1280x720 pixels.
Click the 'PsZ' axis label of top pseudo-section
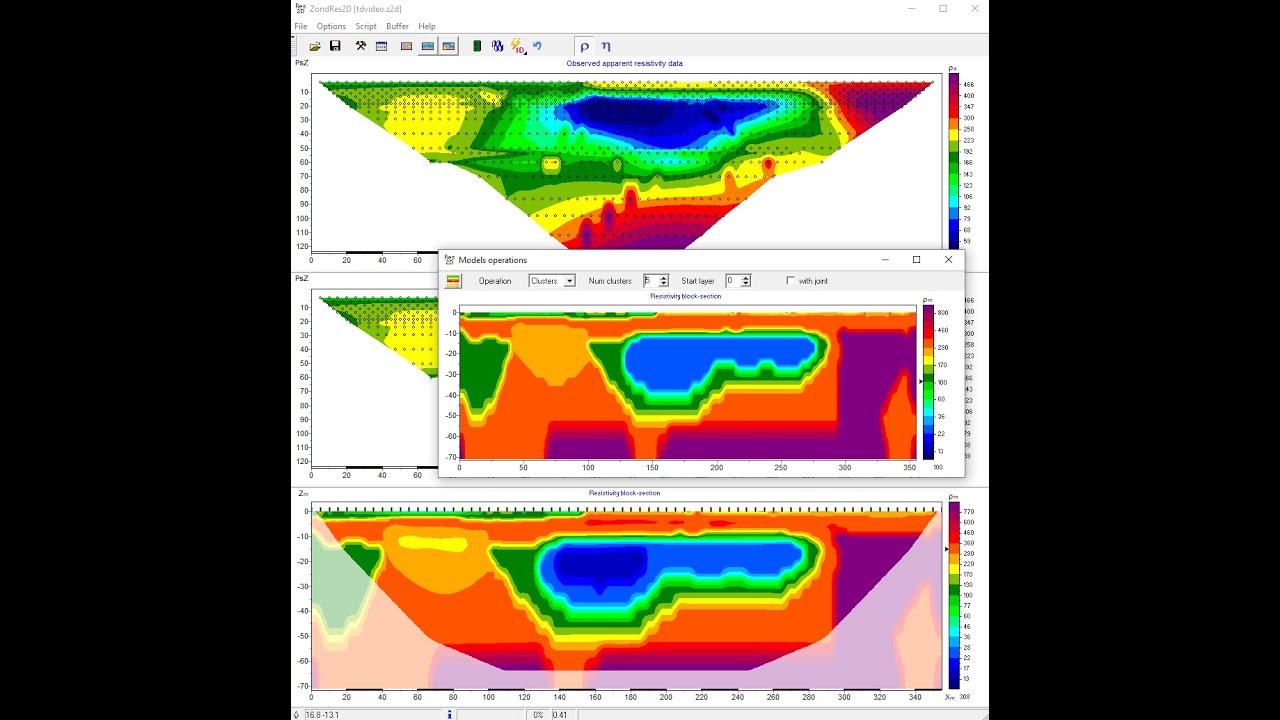pos(301,63)
